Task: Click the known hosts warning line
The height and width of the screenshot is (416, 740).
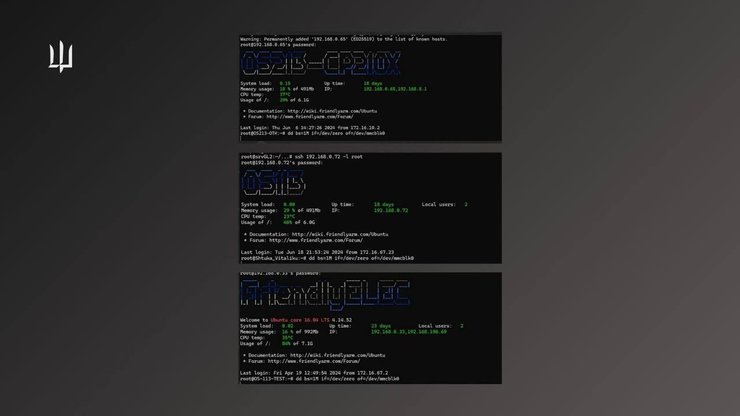Action: [x=344, y=39]
